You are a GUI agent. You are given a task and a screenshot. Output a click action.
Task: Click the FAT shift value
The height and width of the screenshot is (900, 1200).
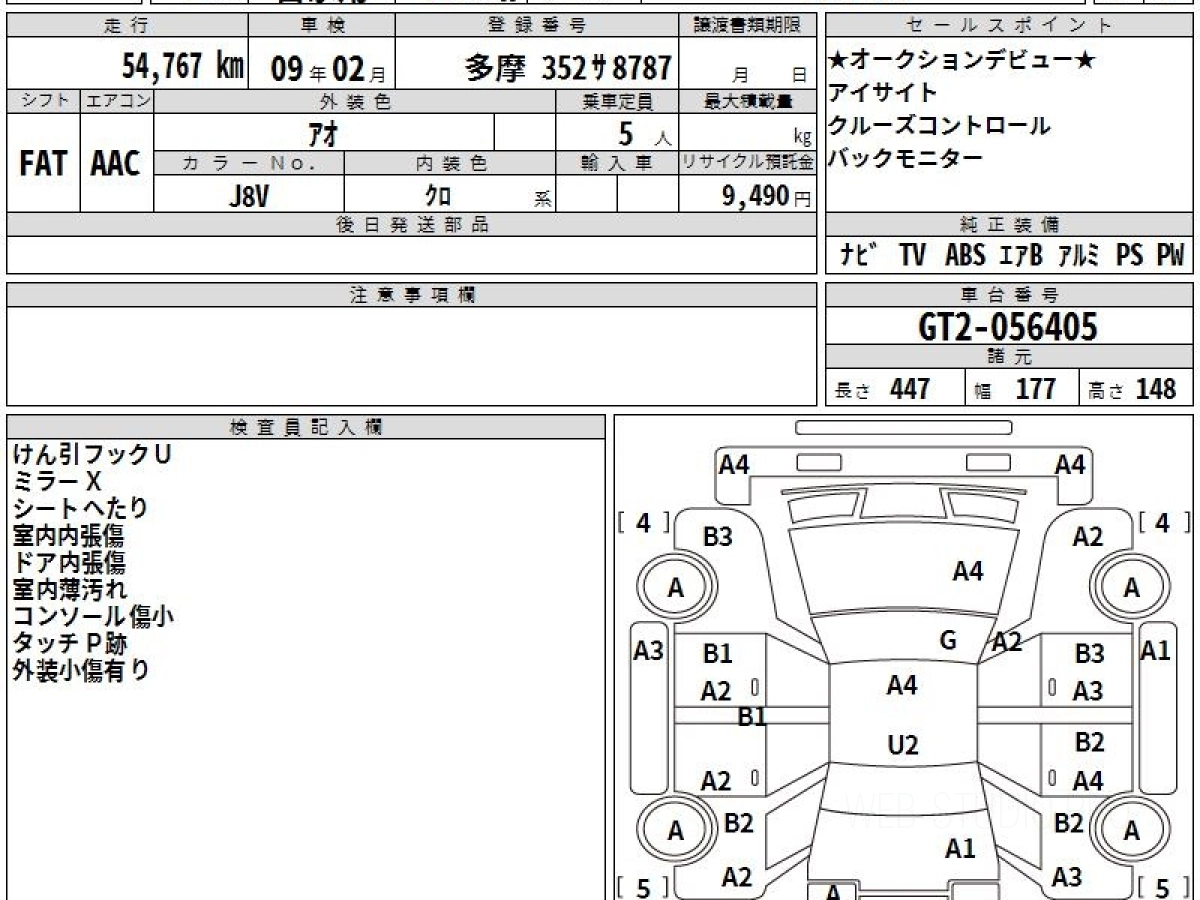42,164
